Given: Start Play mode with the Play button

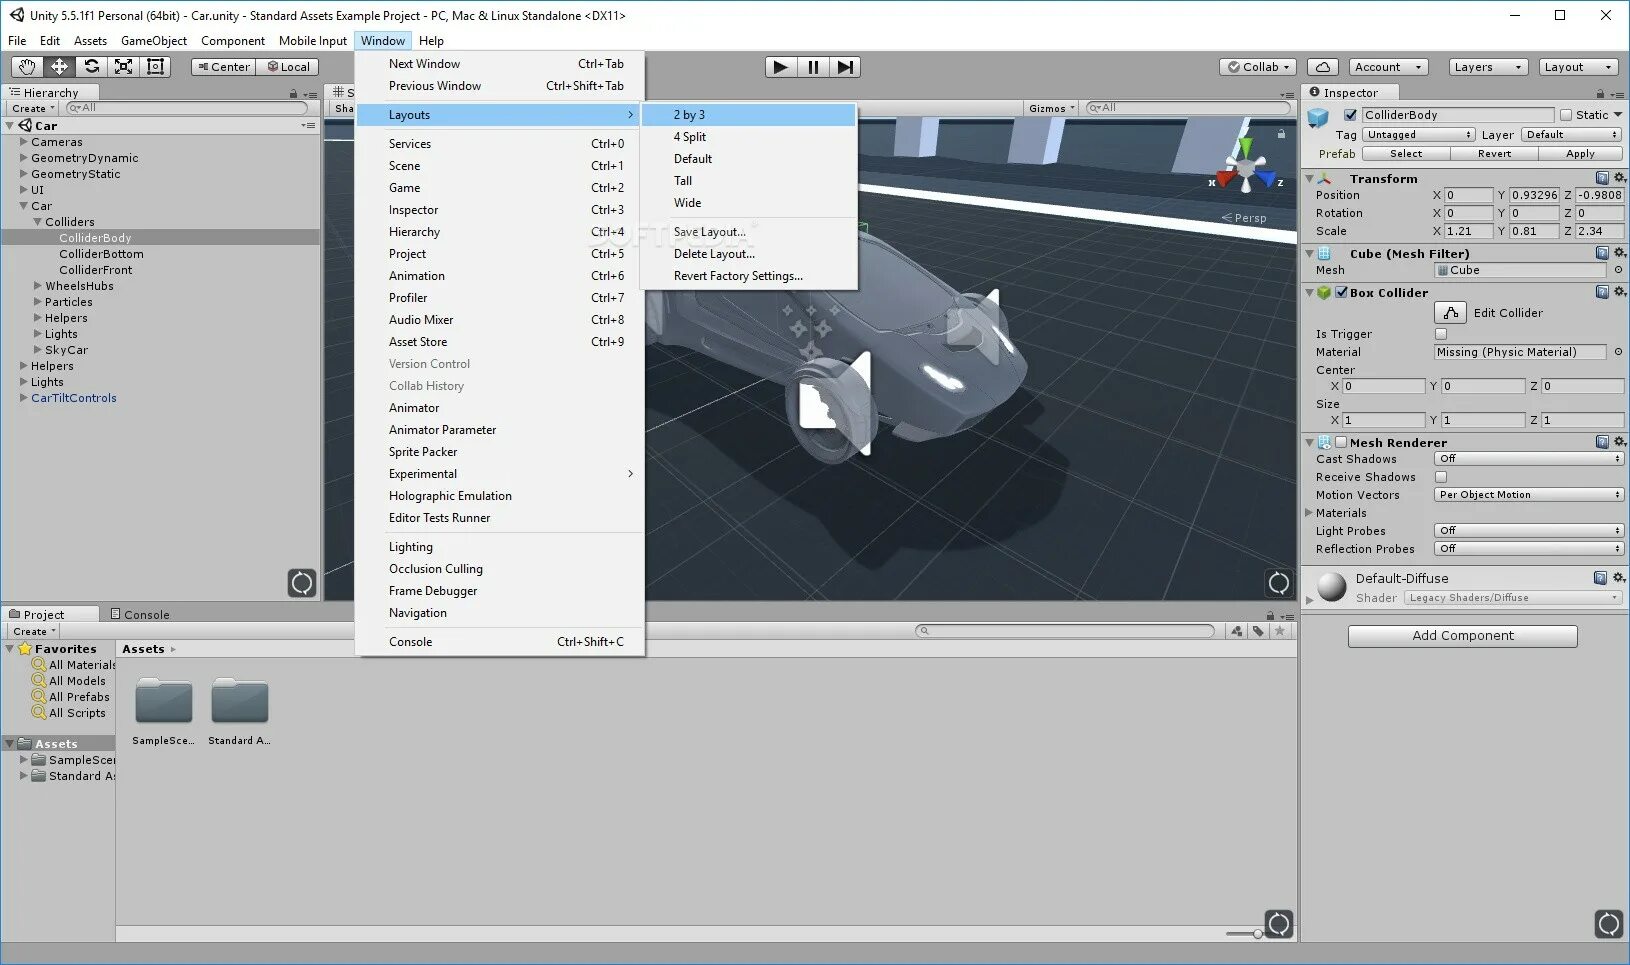Looking at the screenshot, I should [x=781, y=67].
